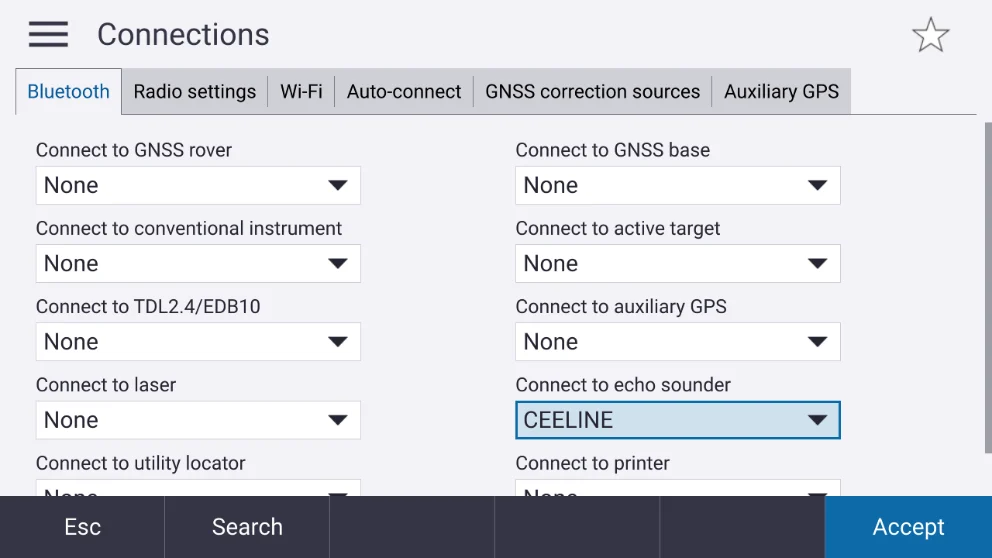This screenshot has height=558, width=992.
Task: Expand the Connect to TDL2.4/EDB10 dropdown
Action: [x=198, y=342]
